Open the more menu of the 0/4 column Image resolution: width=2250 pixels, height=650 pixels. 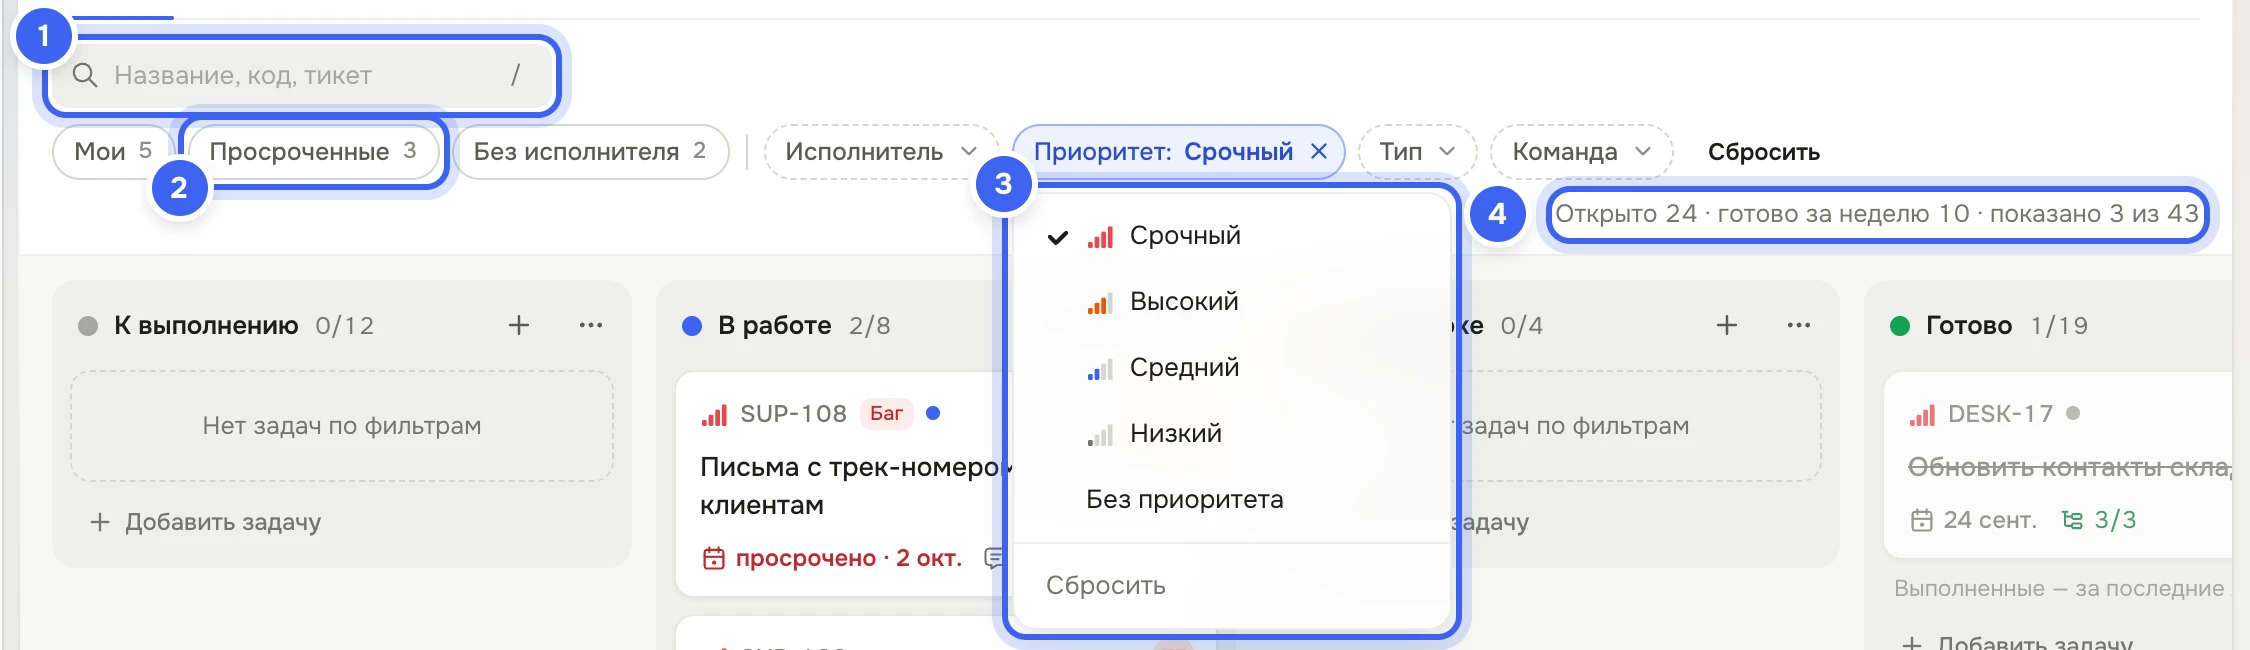[1799, 325]
